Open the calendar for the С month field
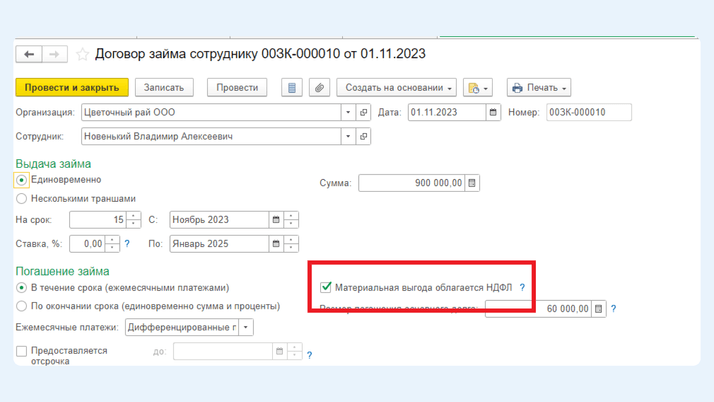Image resolution: width=714 pixels, height=402 pixels. 275,220
